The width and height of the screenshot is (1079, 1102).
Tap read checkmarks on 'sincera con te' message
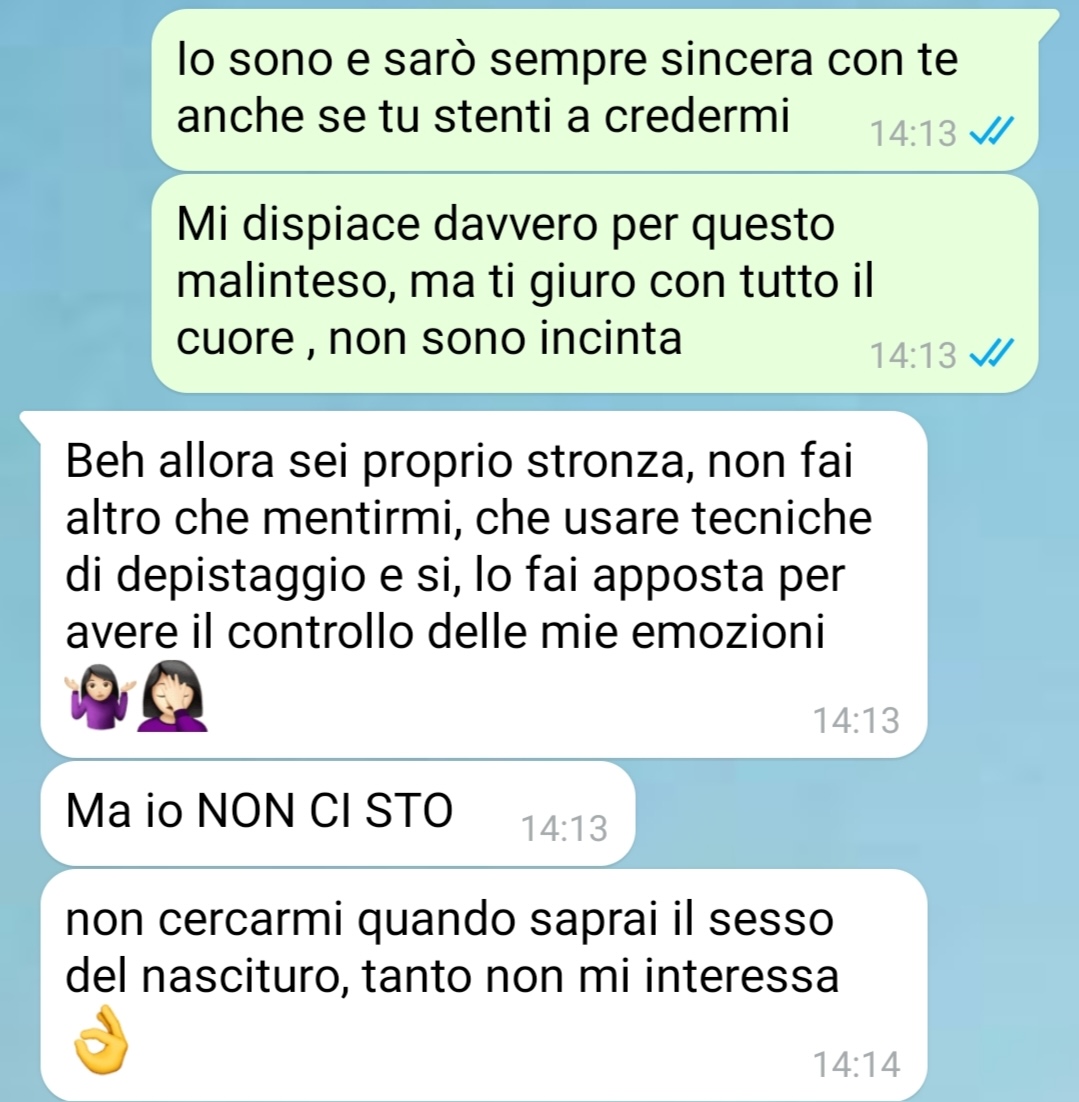pos(992,131)
